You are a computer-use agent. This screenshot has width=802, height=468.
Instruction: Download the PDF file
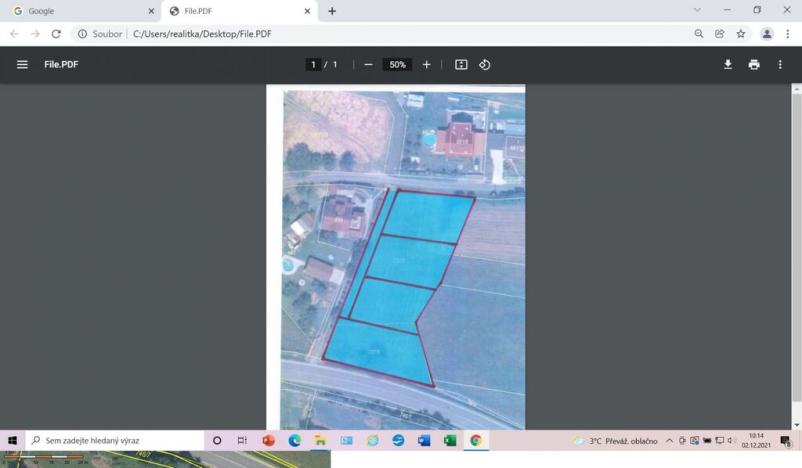pos(728,64)
